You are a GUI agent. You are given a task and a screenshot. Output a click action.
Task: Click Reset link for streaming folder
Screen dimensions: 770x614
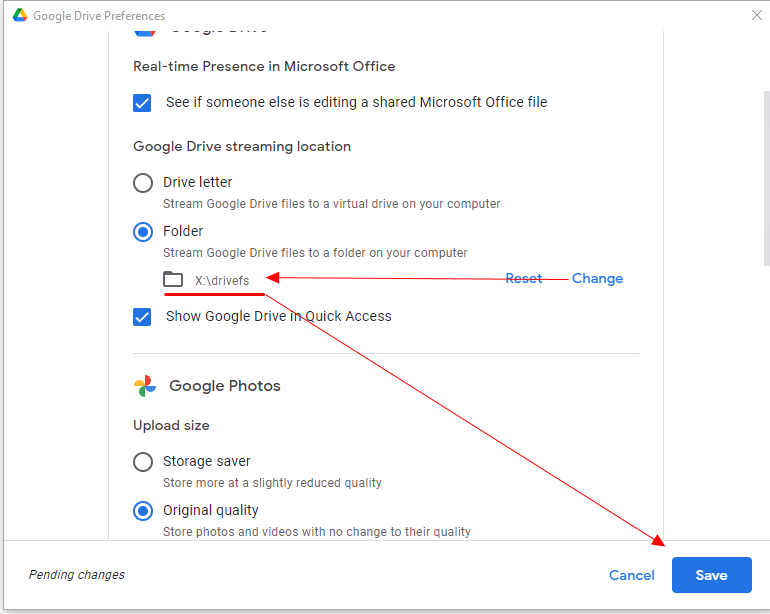click(523, 279)
